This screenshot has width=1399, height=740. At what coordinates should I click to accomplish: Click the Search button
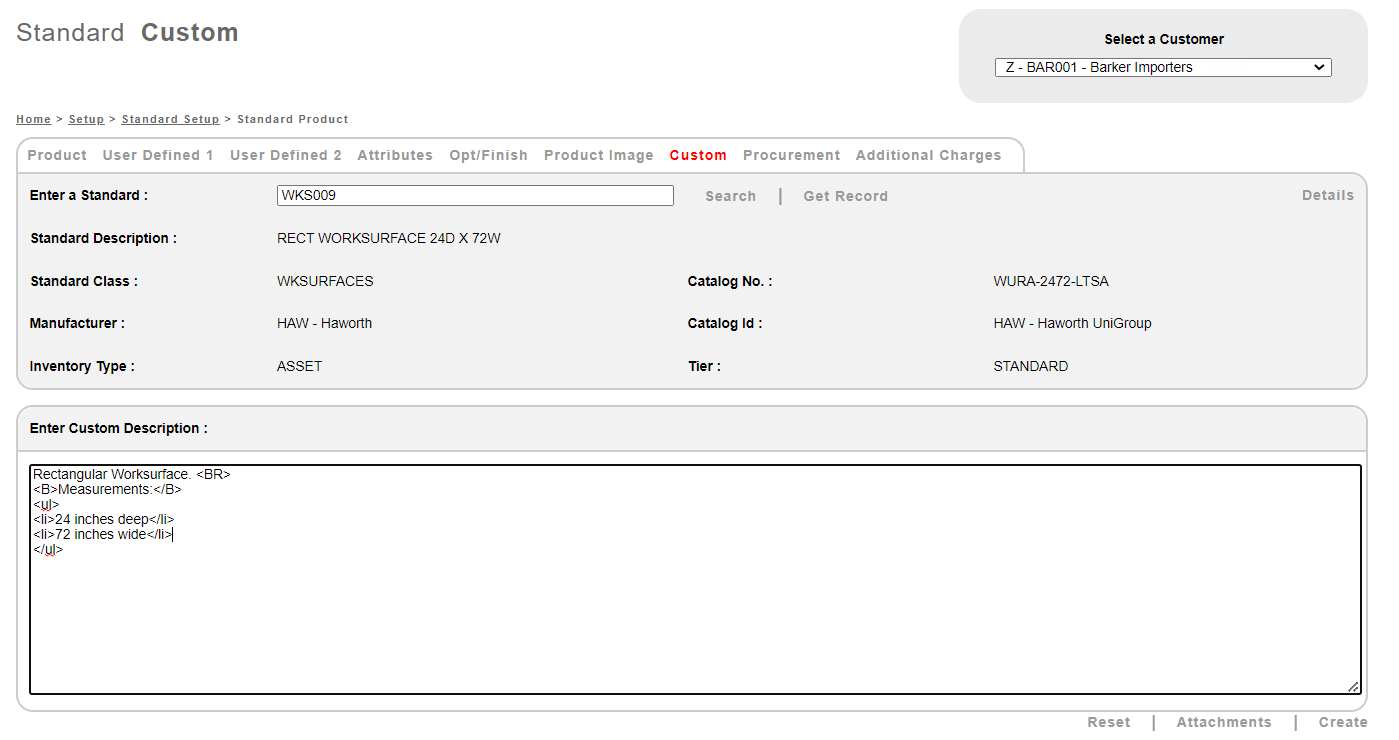point(730,197)
